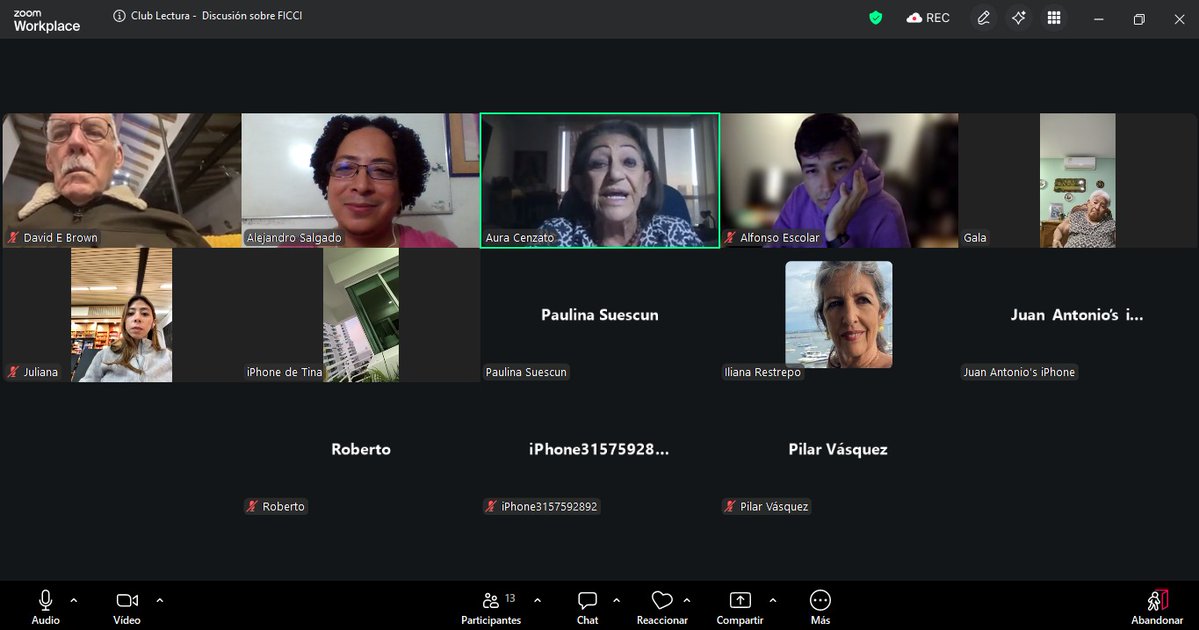Click the Iliana Restrepo name label
1199x630 pixels.
(x=762, y=372)
